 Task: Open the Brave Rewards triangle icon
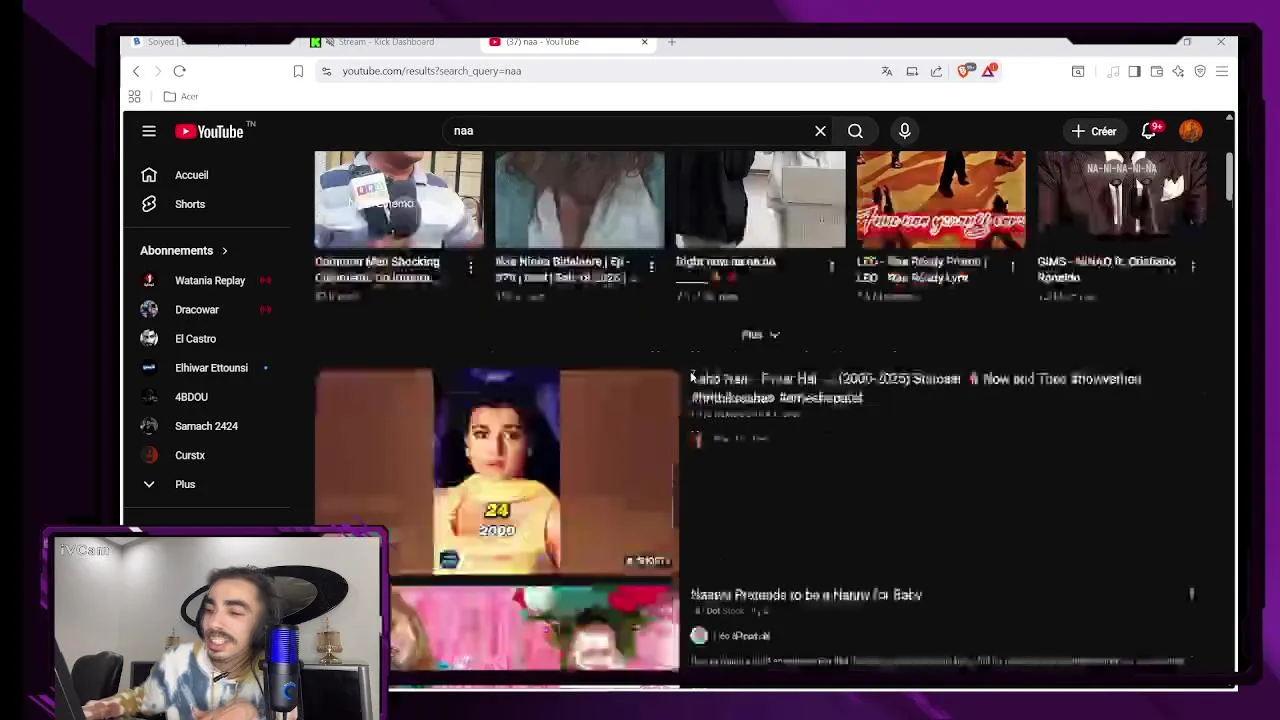coord(989,71)
